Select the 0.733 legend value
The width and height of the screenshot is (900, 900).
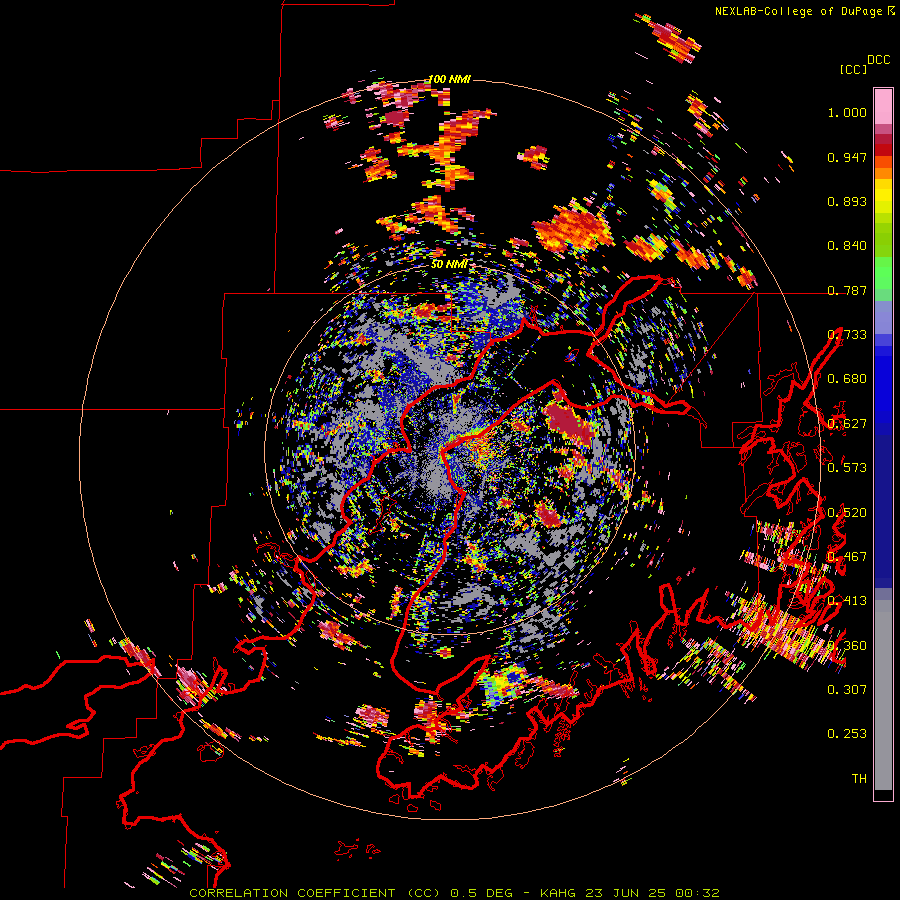pos(847,335)
